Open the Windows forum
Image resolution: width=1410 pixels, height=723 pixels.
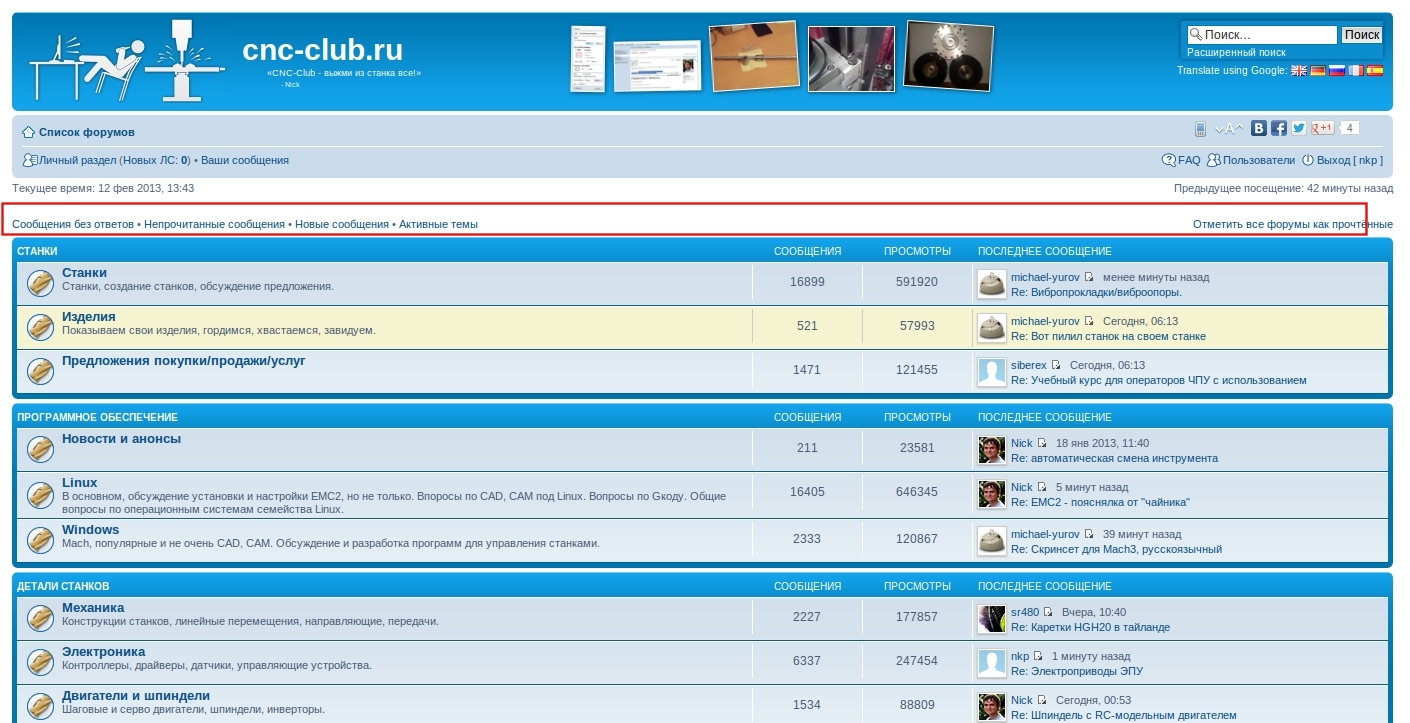(90, 530)
